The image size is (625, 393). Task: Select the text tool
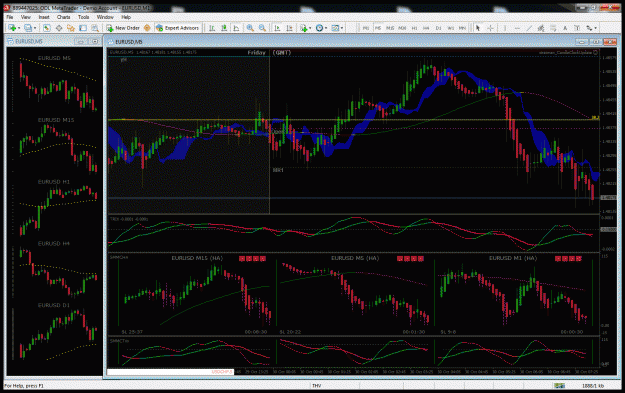[x=565, y=28]
